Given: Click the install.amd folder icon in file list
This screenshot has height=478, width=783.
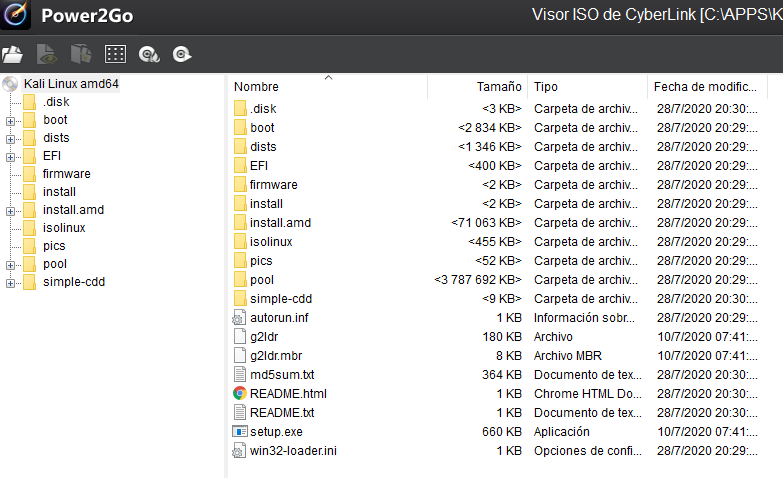Looking at the screenshot, I should [240, 223].
